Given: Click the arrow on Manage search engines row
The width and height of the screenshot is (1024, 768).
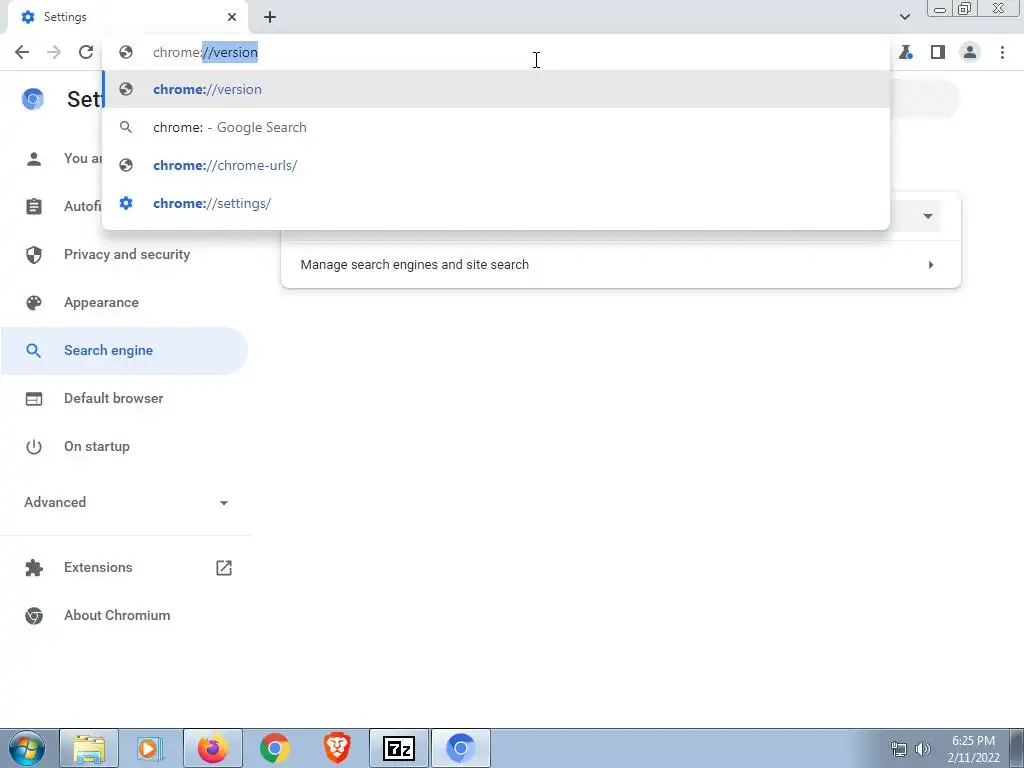Looking at the screenshot, I should click(931, 264).
